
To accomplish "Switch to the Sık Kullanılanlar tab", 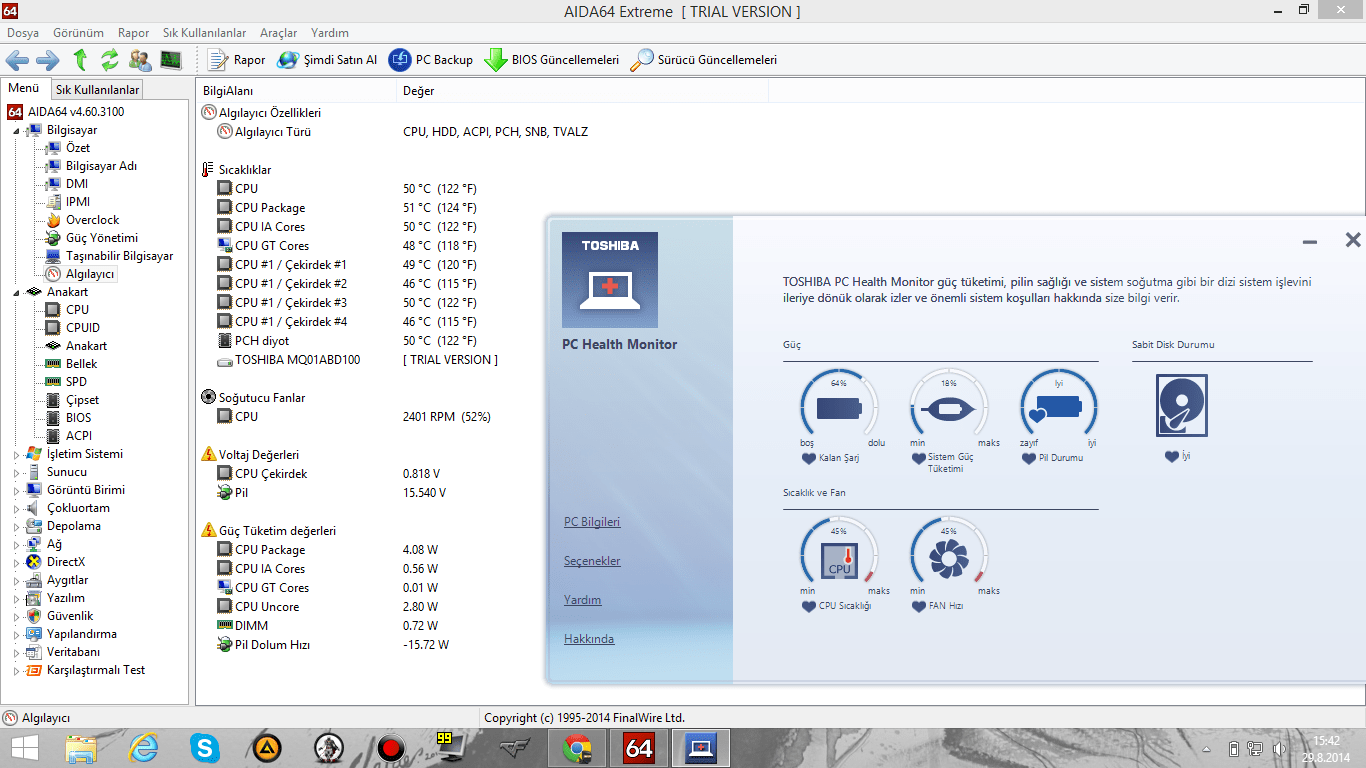I will (97, 90).
